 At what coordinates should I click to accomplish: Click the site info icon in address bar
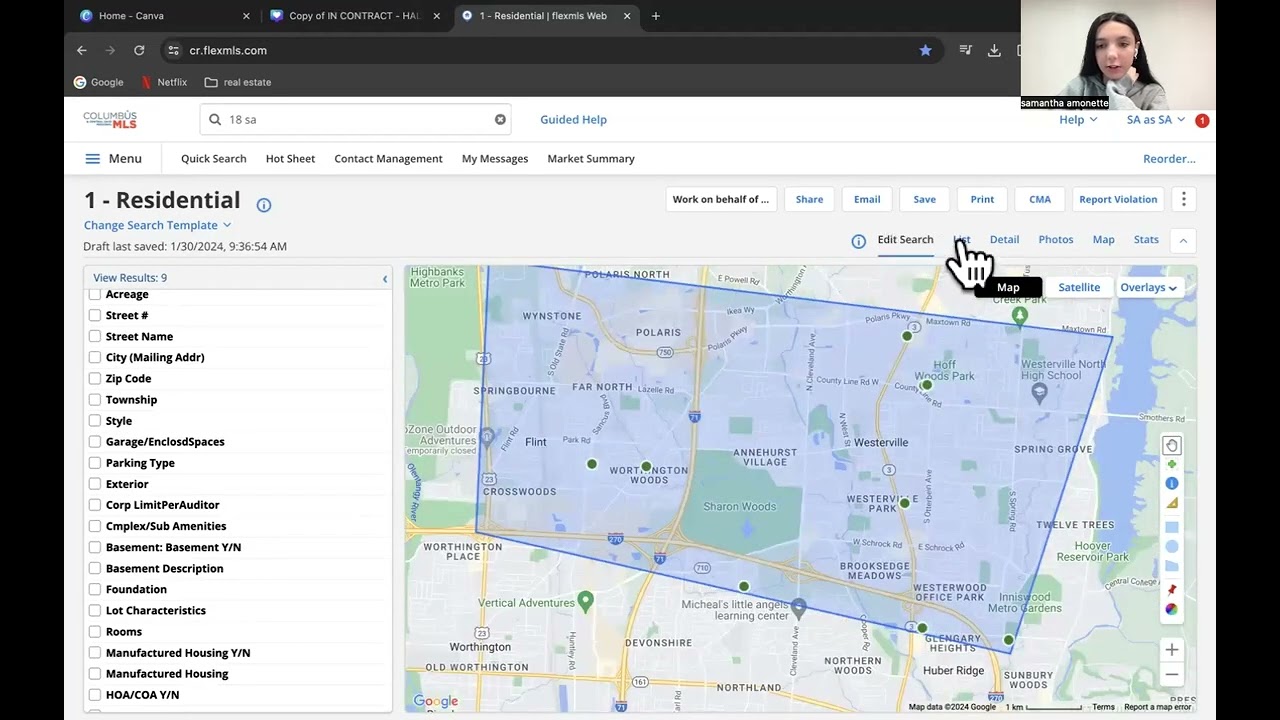click(173, 50)
